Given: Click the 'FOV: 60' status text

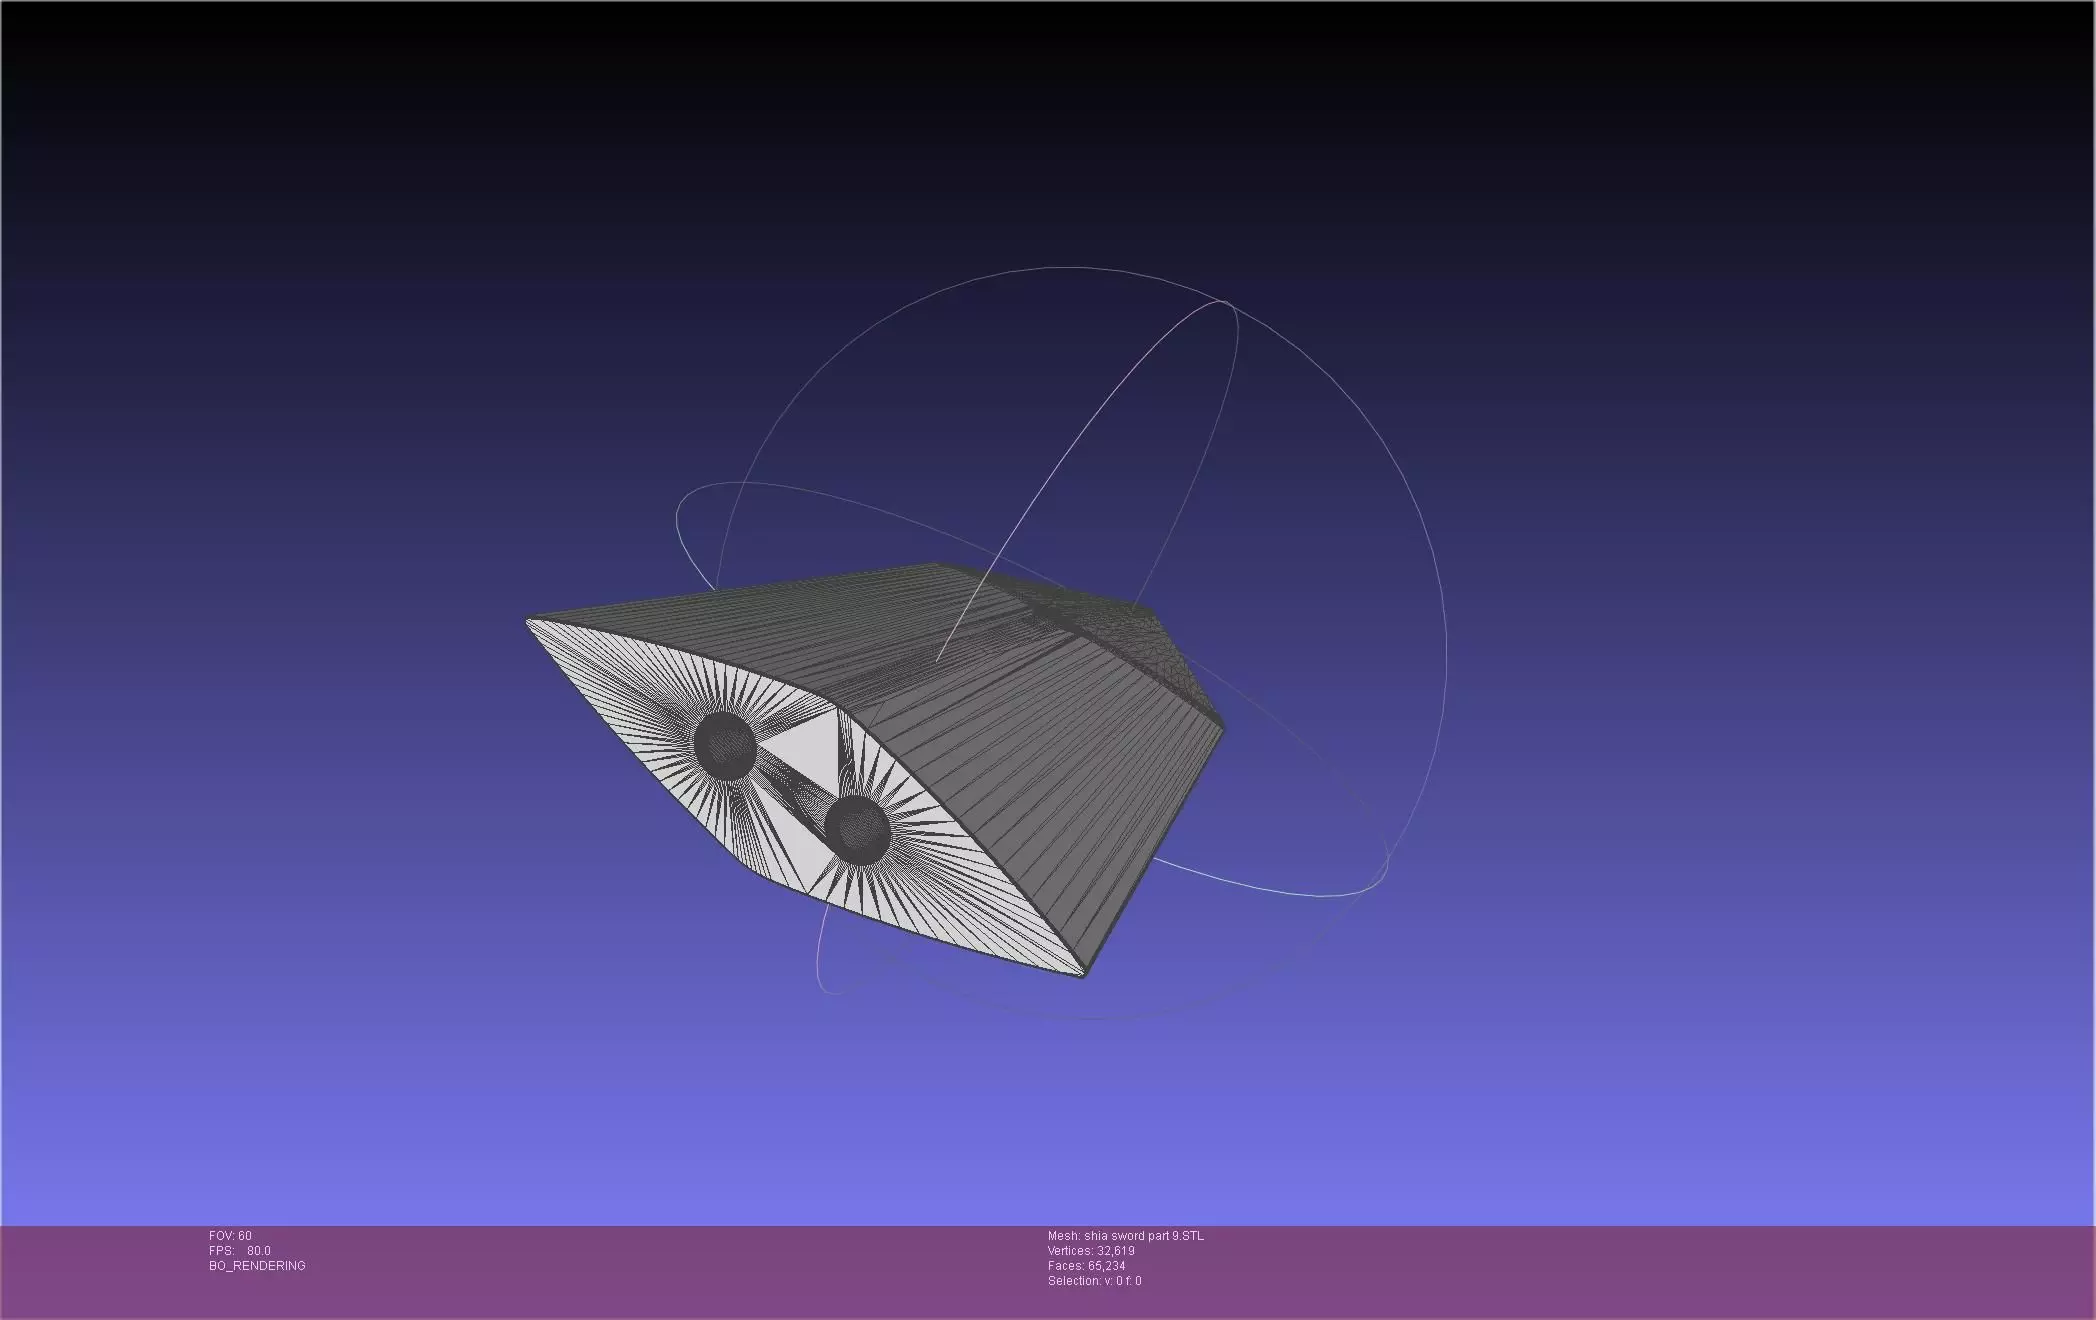Looking at the screenshot, I should [230, 1236].
